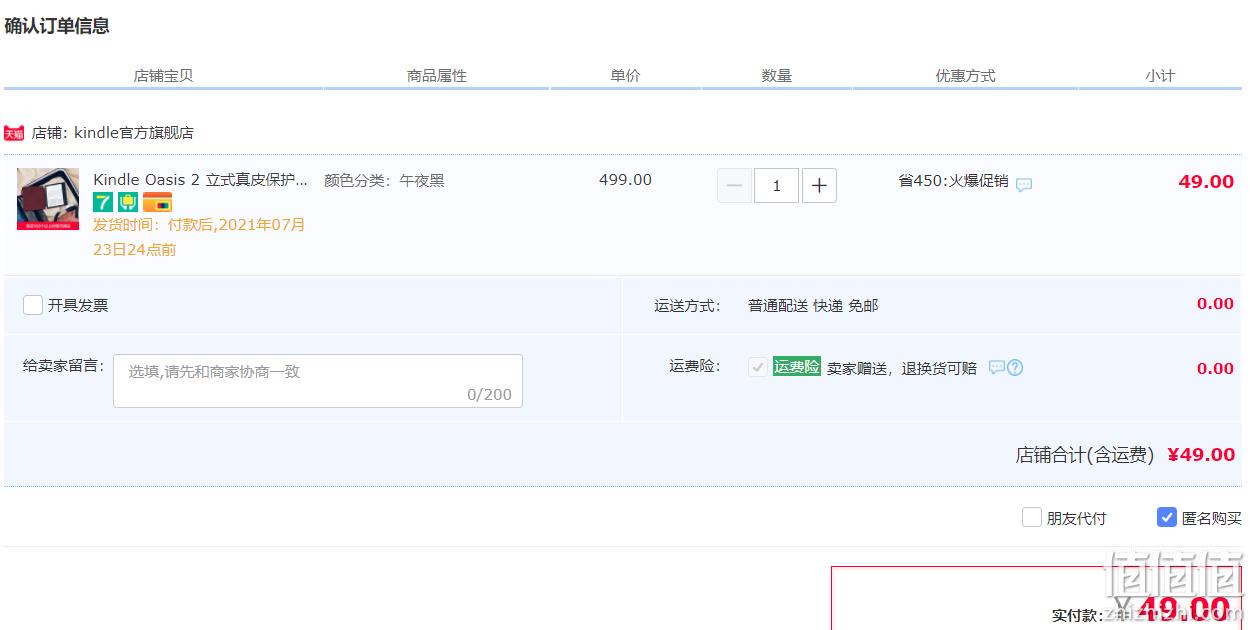
Task: Increase quantity with the plus button
Action: click(x=819, y=185)
